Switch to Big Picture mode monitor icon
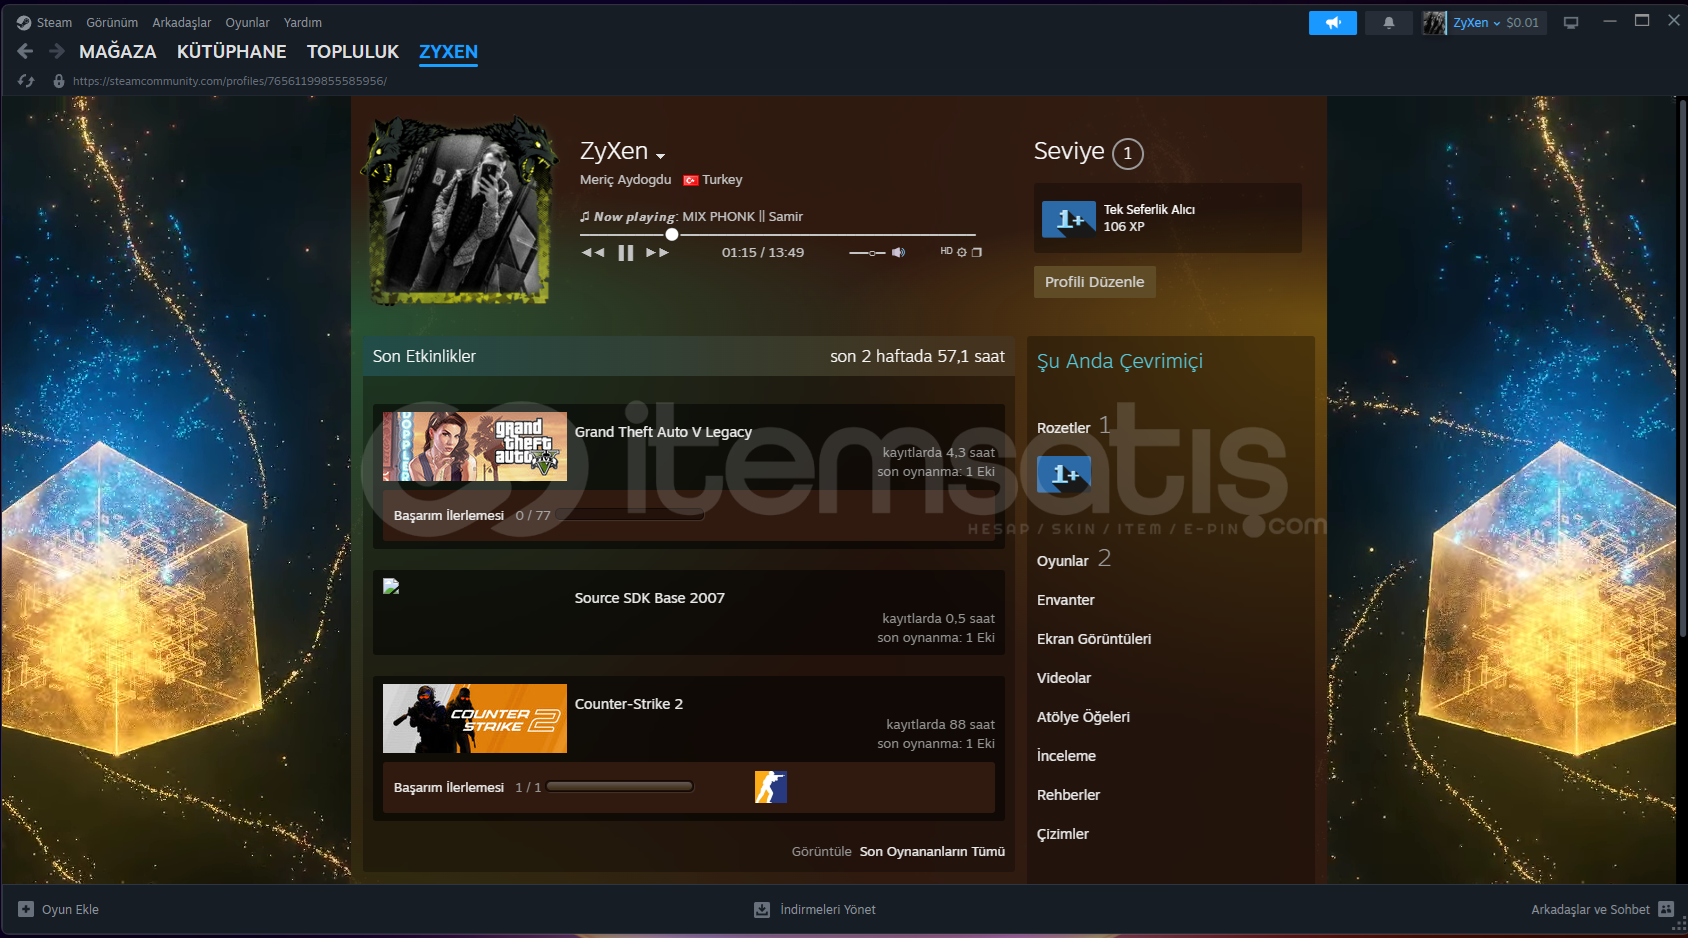 click(1571, 23)
